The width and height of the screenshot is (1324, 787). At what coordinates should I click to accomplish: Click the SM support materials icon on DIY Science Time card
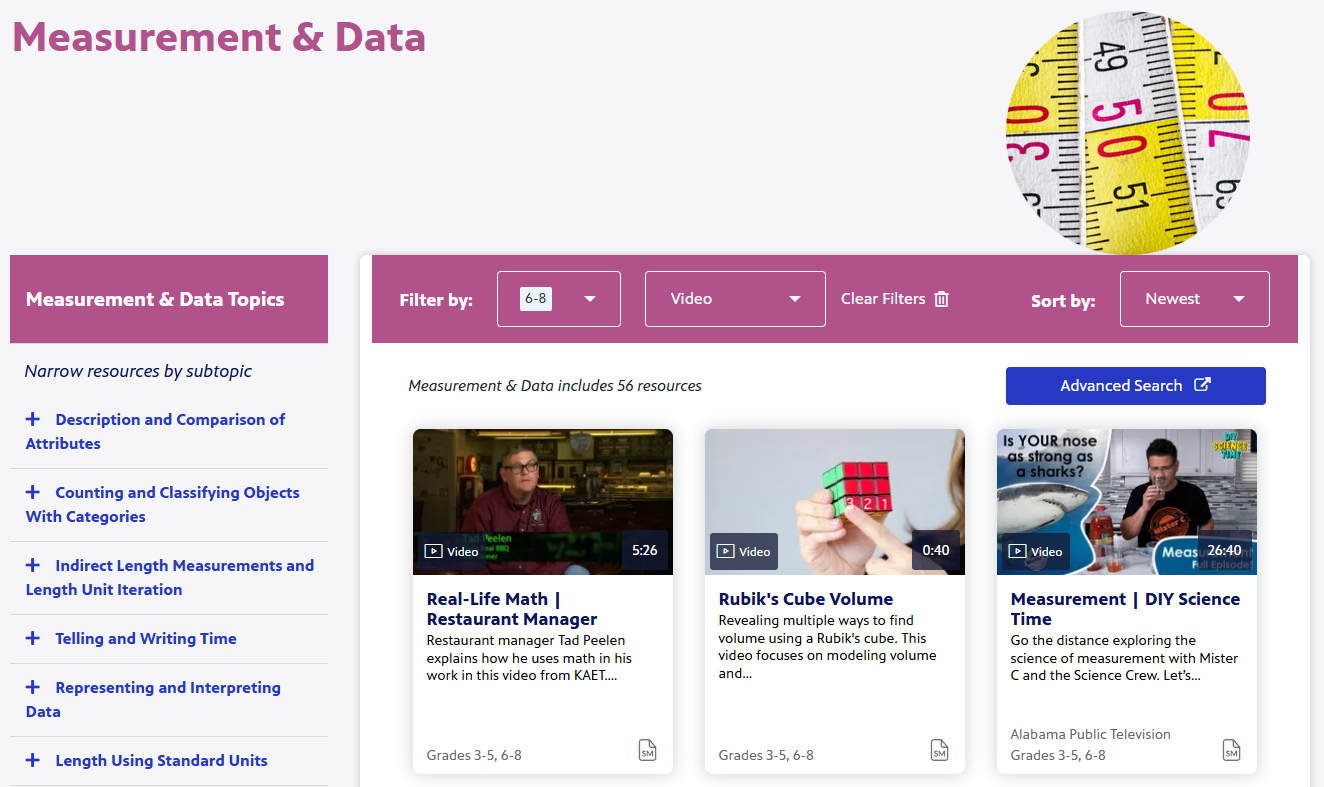[x=1231, y=750]
